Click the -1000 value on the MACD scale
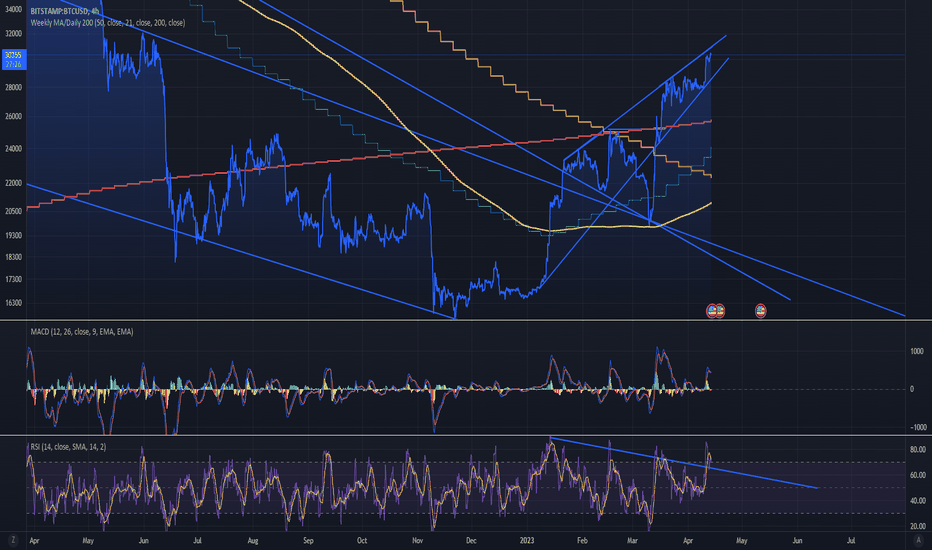 point(918,428)
